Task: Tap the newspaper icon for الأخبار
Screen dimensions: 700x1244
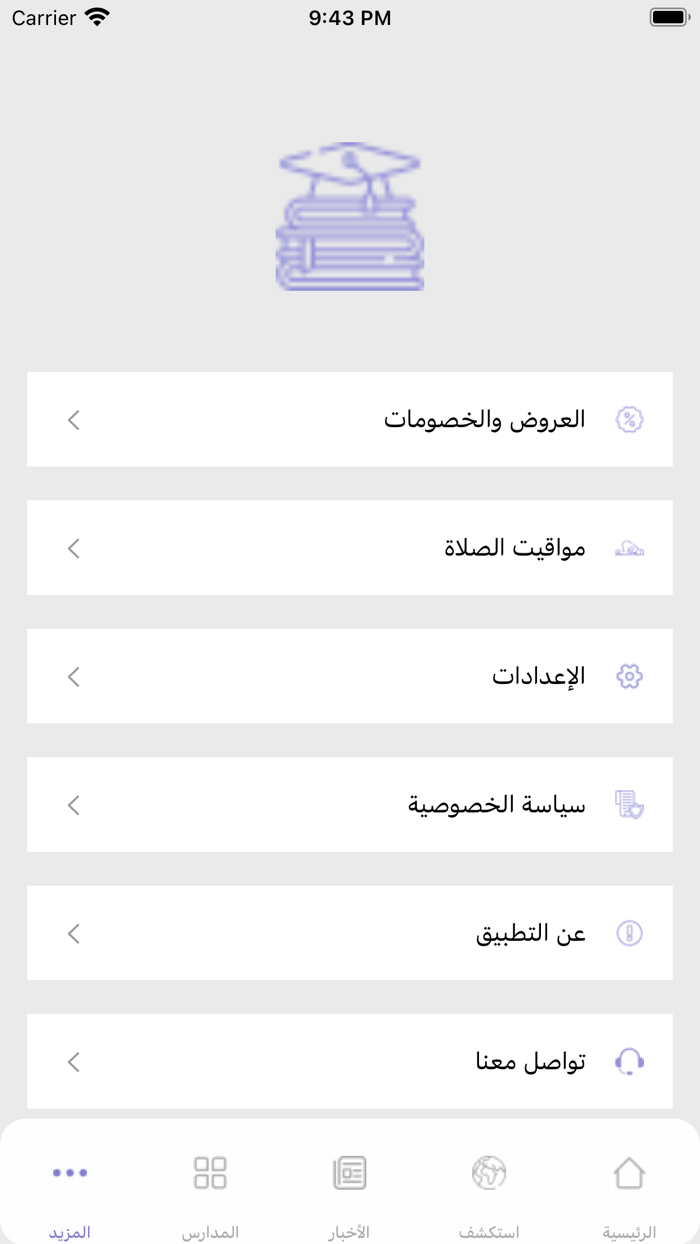Action: pyautogui.click(x=349, y=1172)
